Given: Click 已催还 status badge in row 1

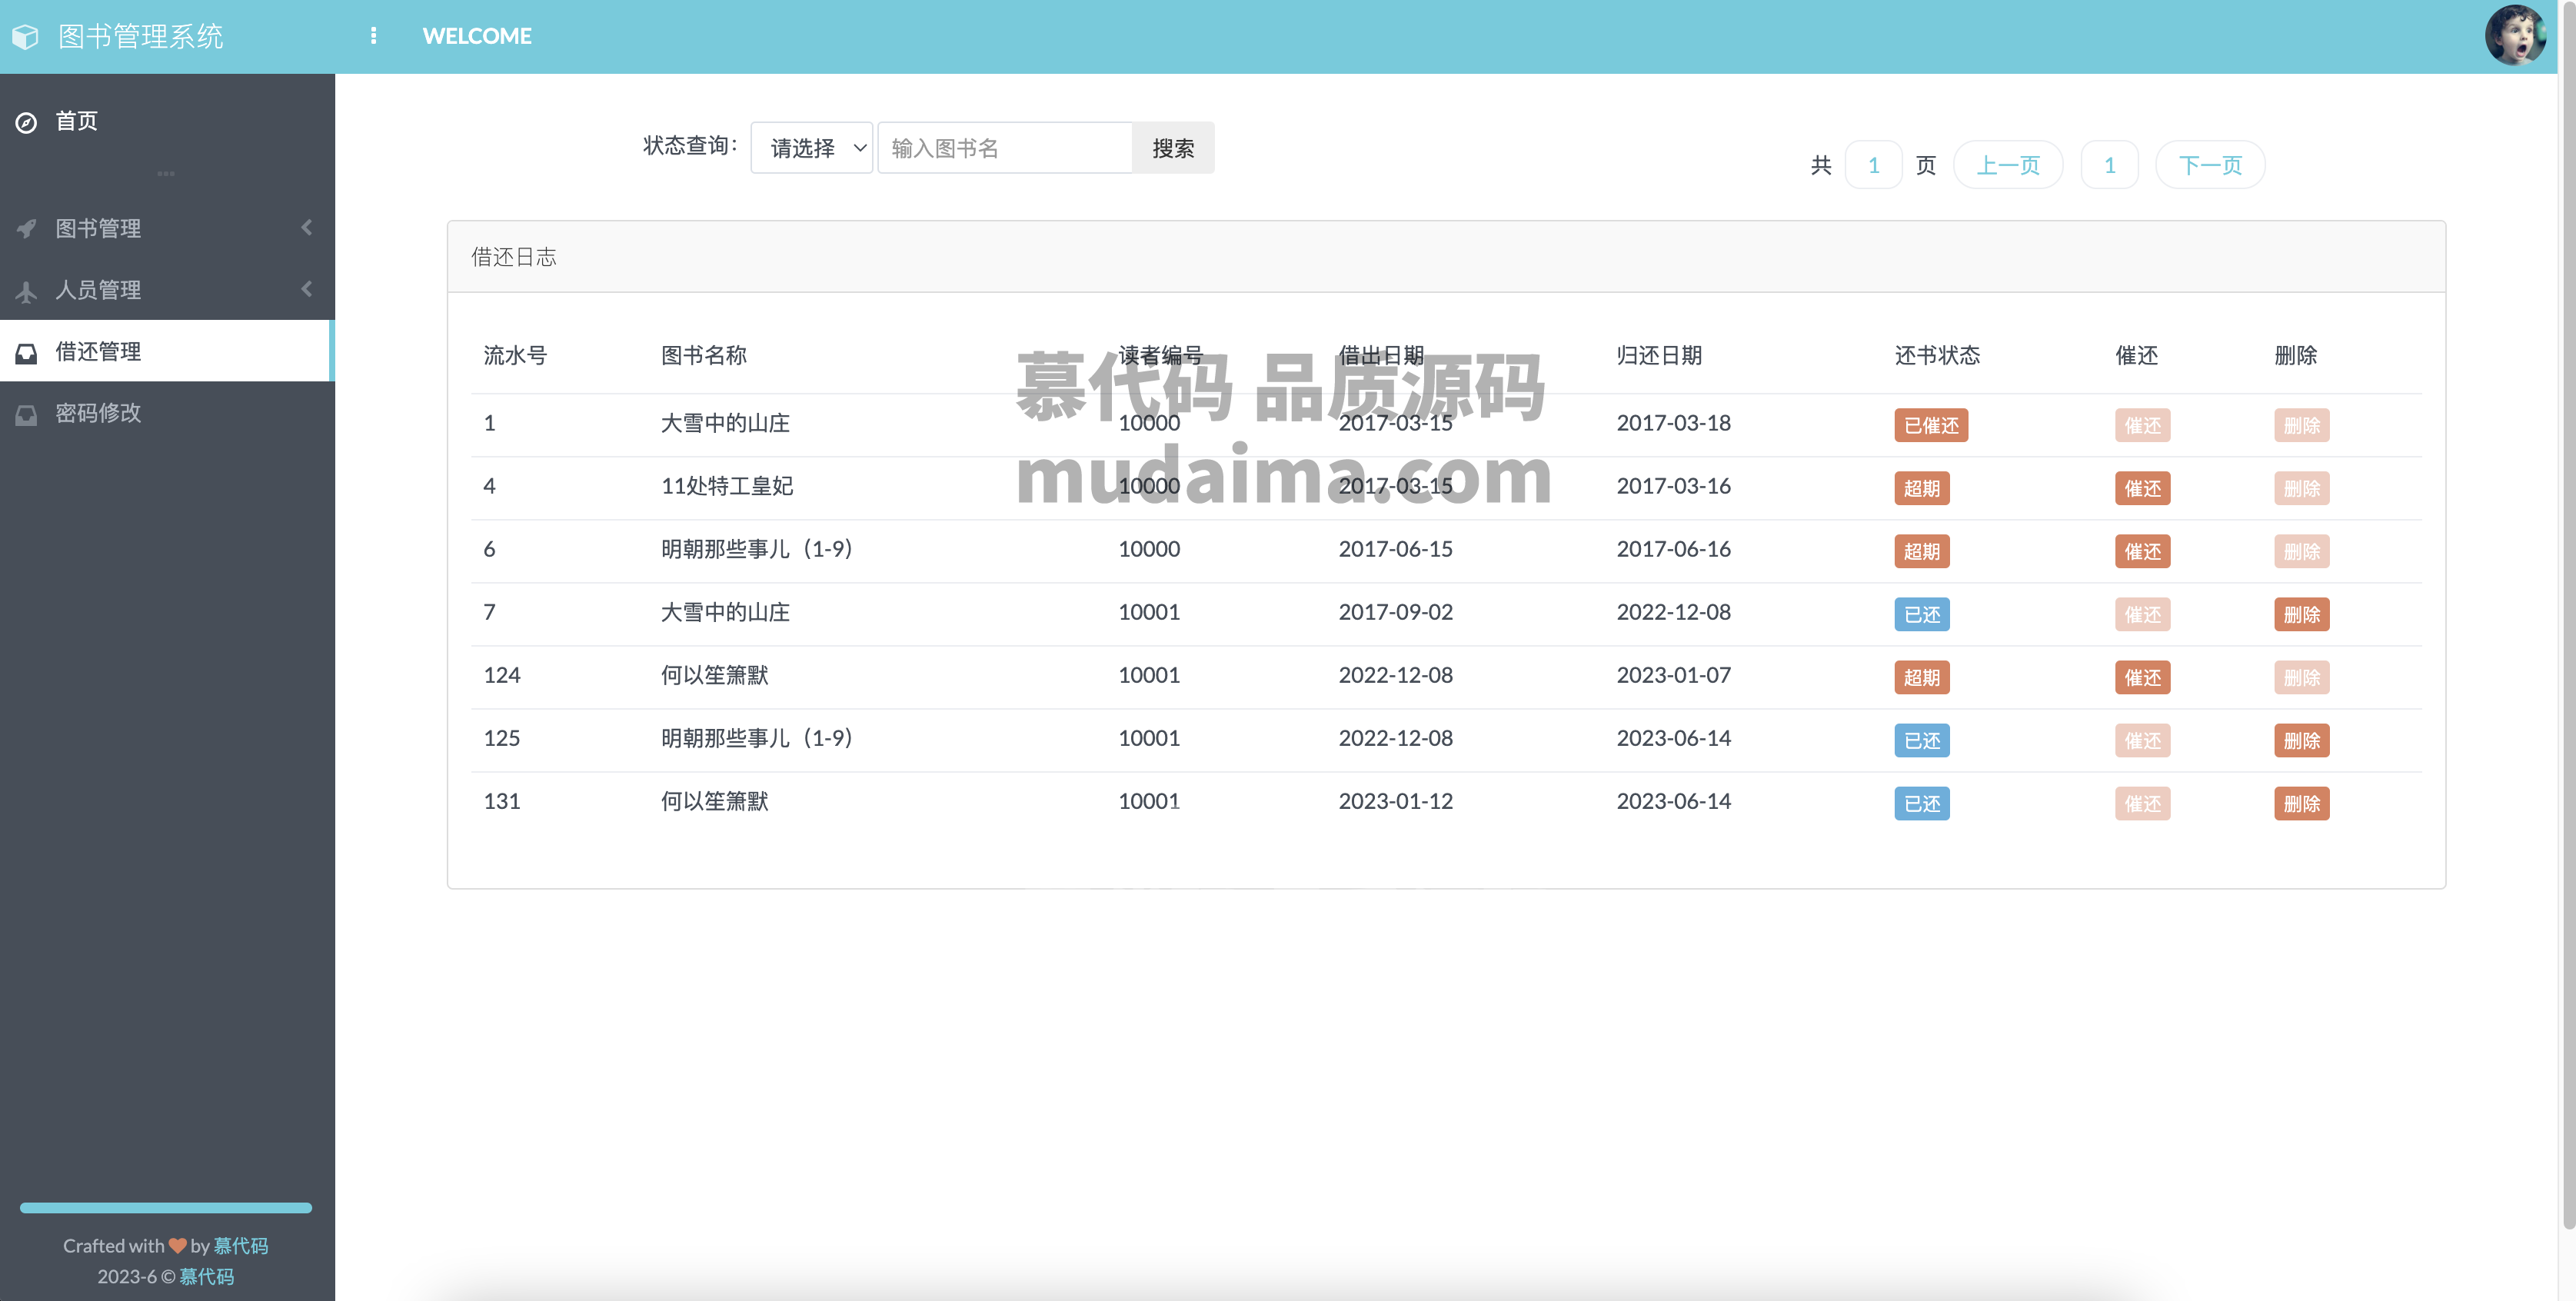Looking at the screenshot, I should (x=1930, y=425).
